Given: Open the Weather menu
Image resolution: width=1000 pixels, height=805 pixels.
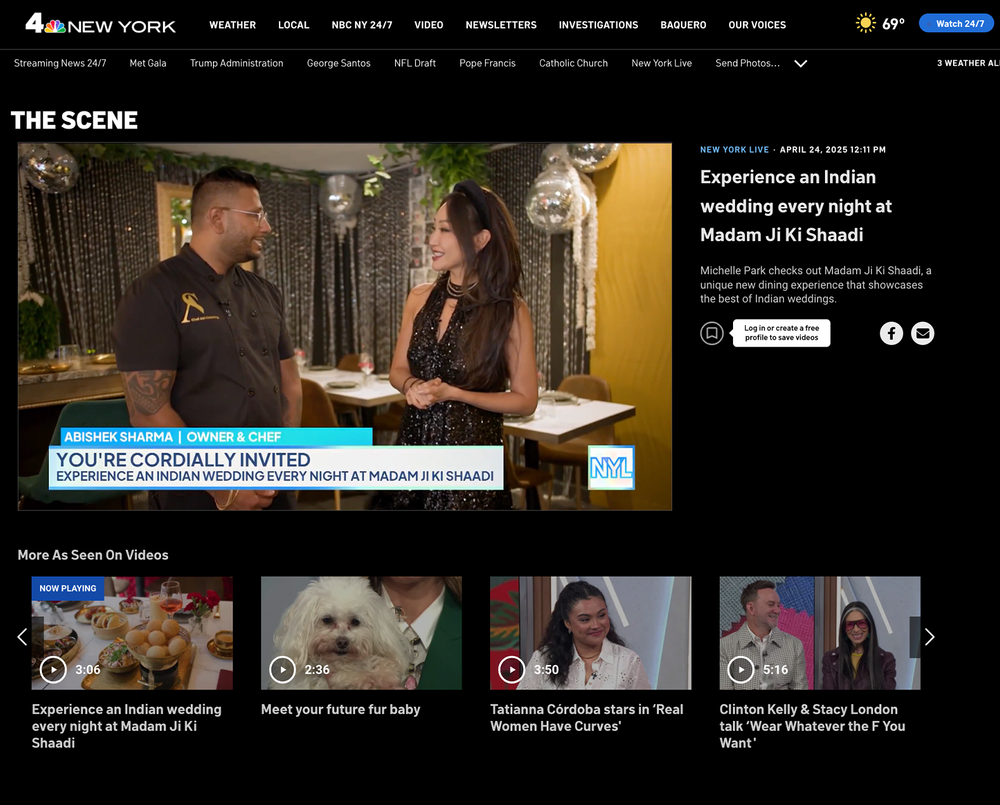Looking at the screenshot, I should (232, 25).
